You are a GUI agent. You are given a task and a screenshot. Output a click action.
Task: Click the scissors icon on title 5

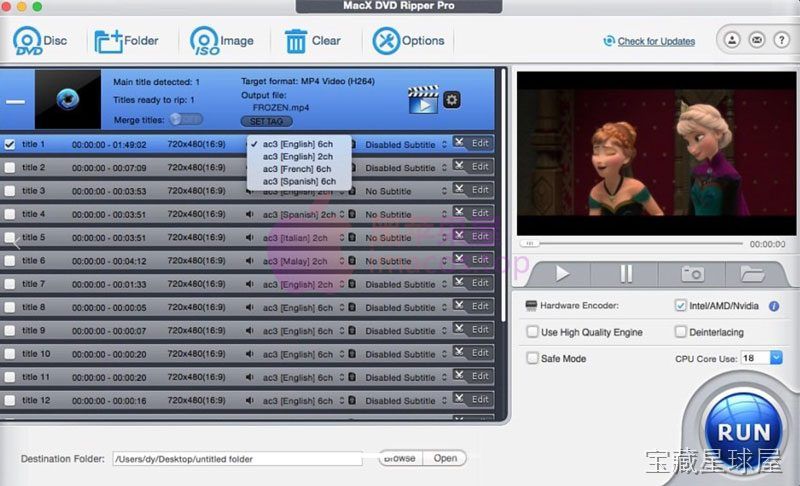tap(459, 235)
